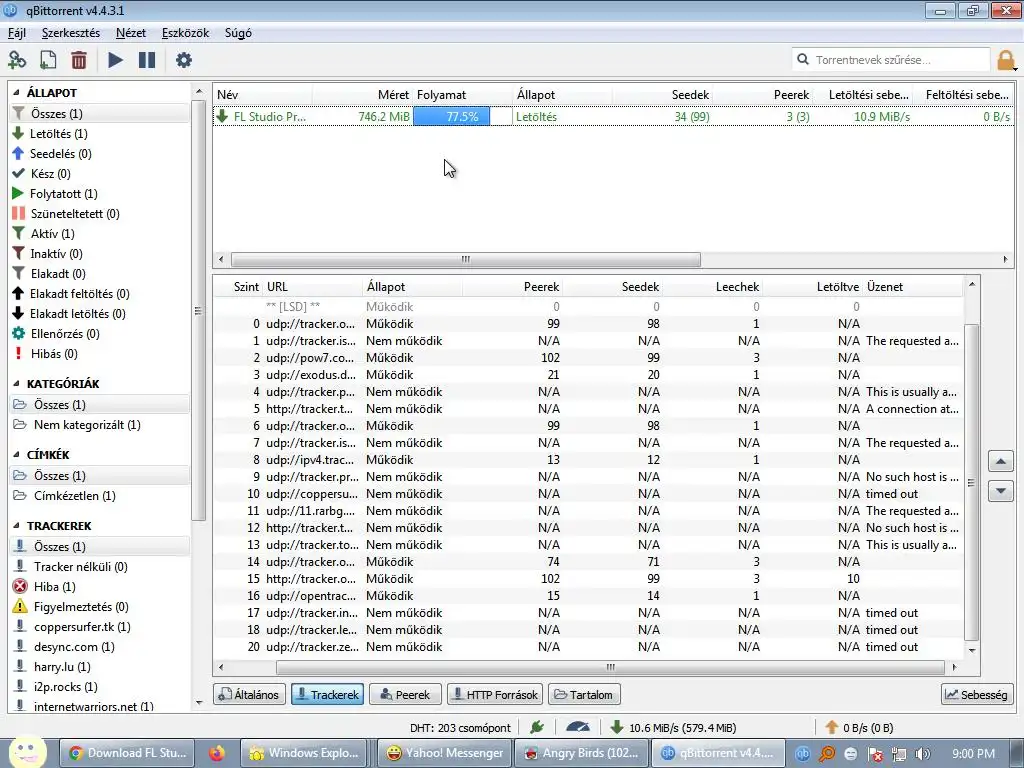The height and width of the screenshot is (768, 1024).
Task: Click the add torrent file toolbar icon
Action: coord(48,60)
